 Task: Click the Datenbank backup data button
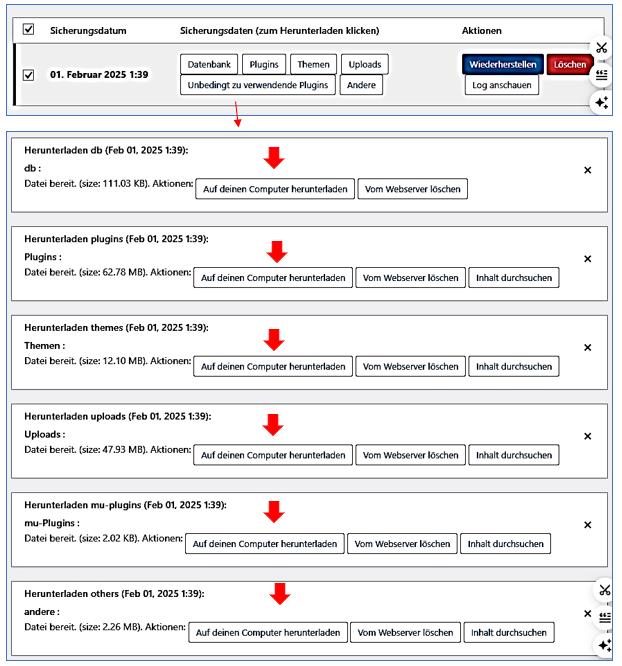[x=208, y=65]
